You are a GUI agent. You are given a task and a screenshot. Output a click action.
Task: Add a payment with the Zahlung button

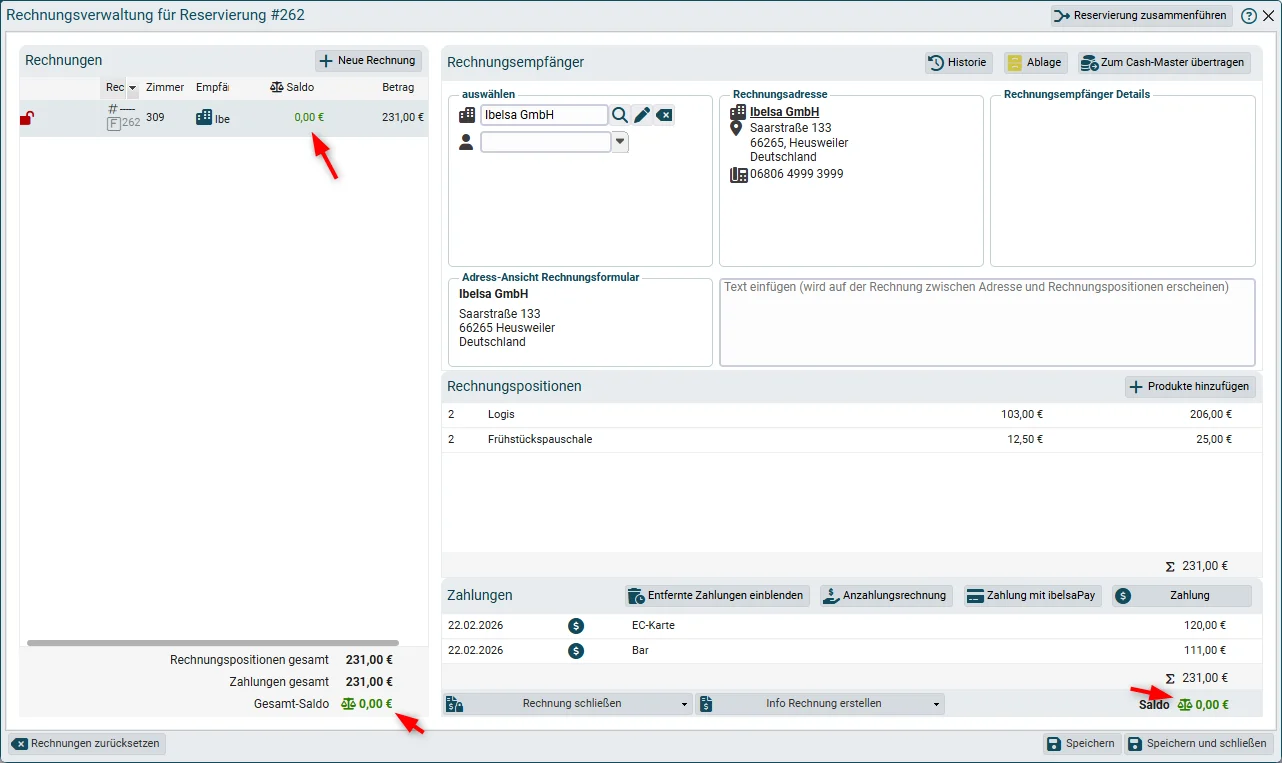(x=1182, y=596)
